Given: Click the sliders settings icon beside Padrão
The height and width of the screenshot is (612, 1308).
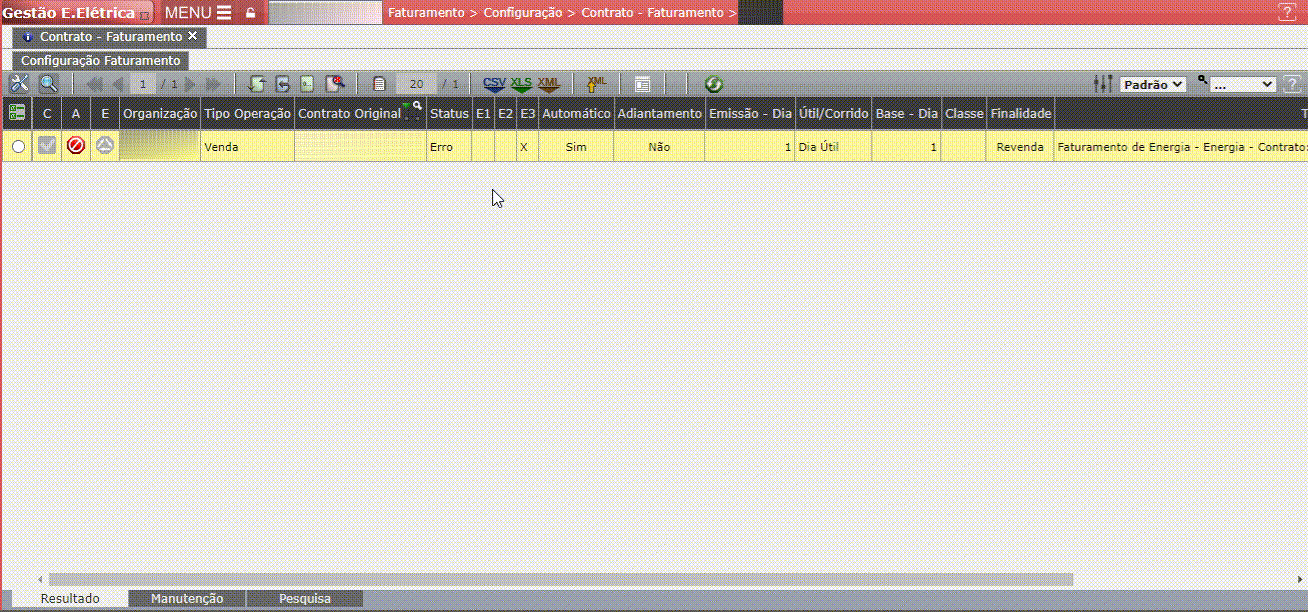Looking at the screenshot, I should [x=1103, y=84].
